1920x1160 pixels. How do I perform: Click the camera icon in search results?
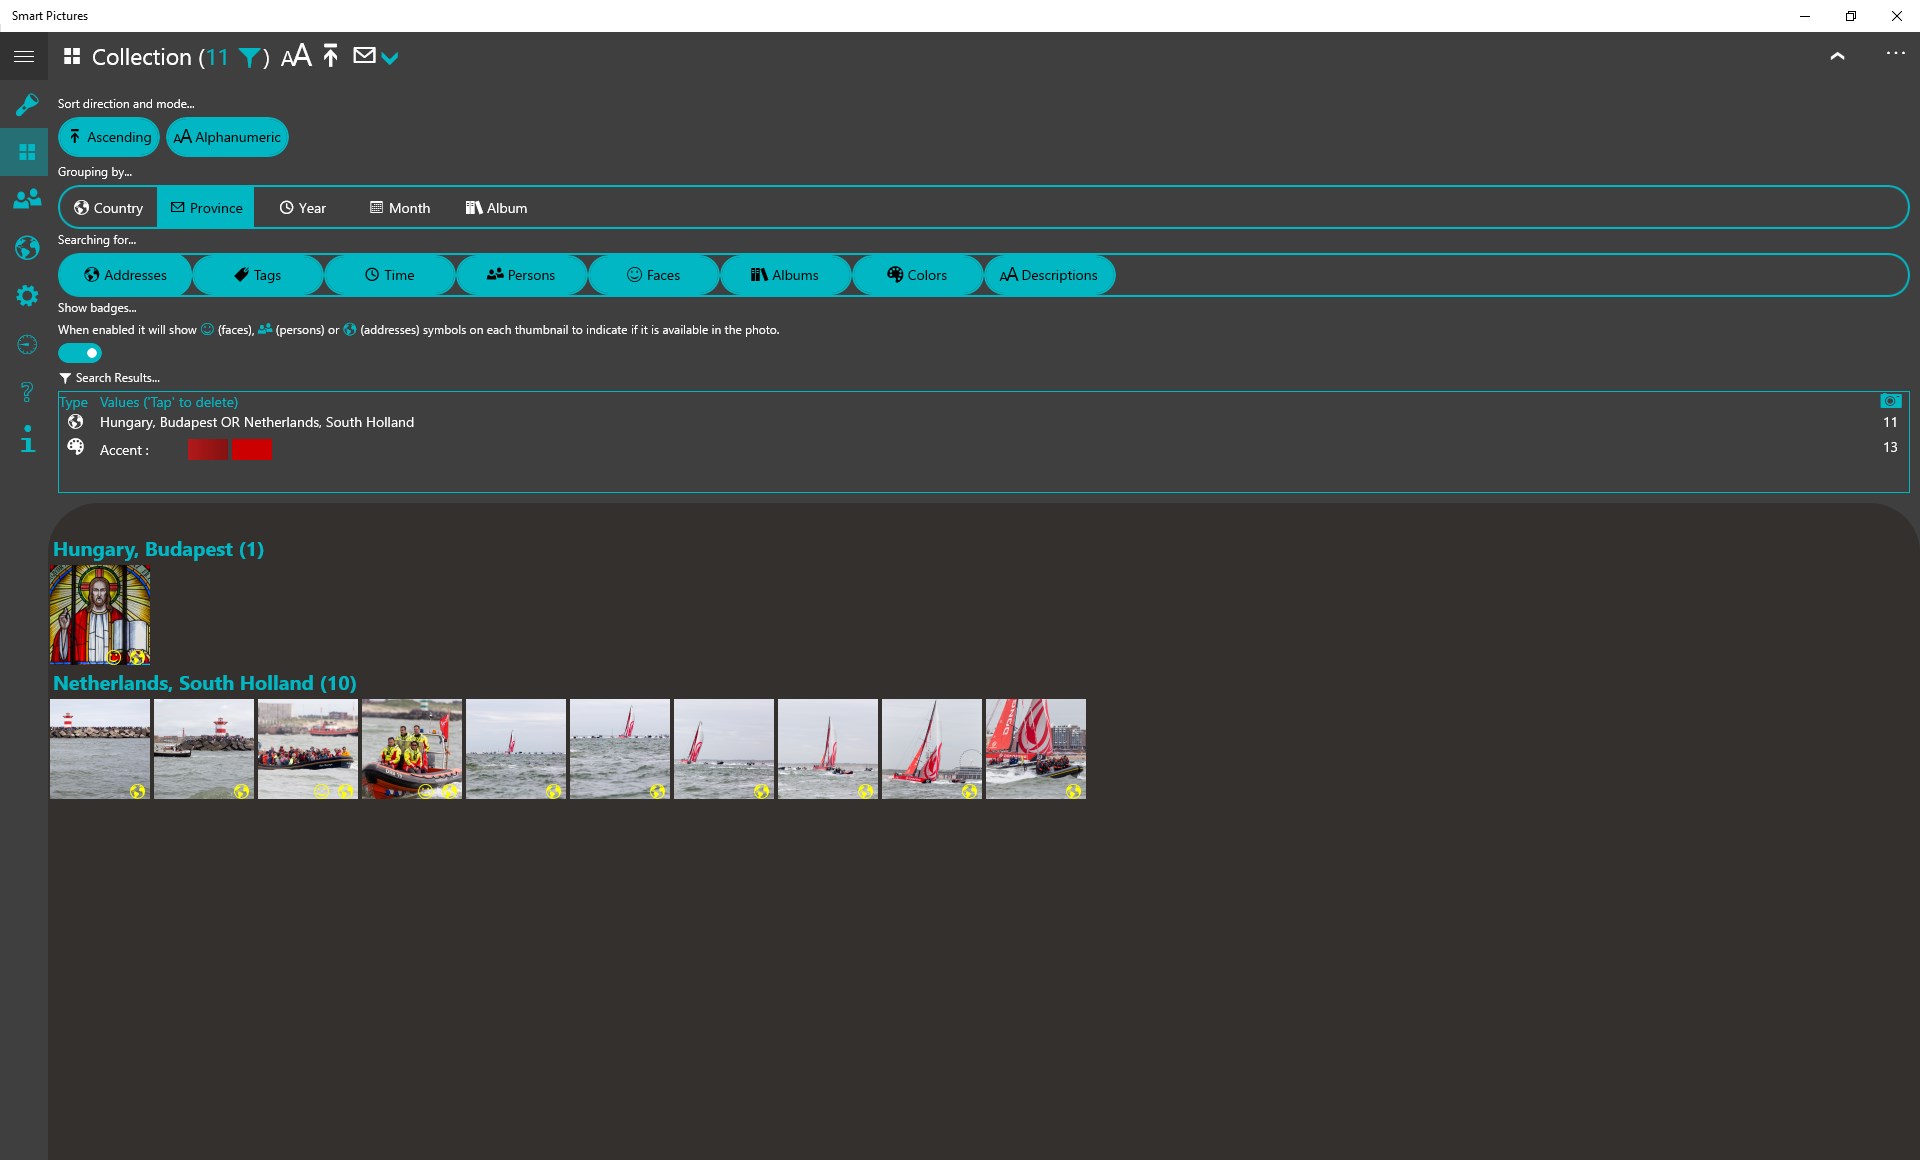pyautogui.click(x=1890, y=401)
